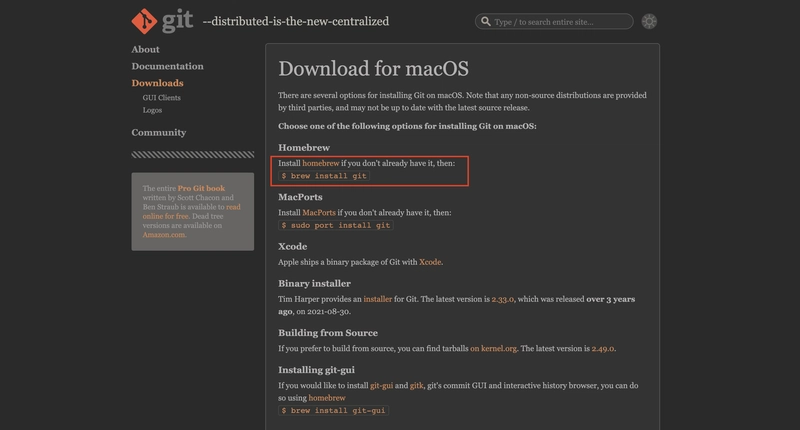Select the Downloads sidebar item
800x430 pixels.
pos(157,83)
